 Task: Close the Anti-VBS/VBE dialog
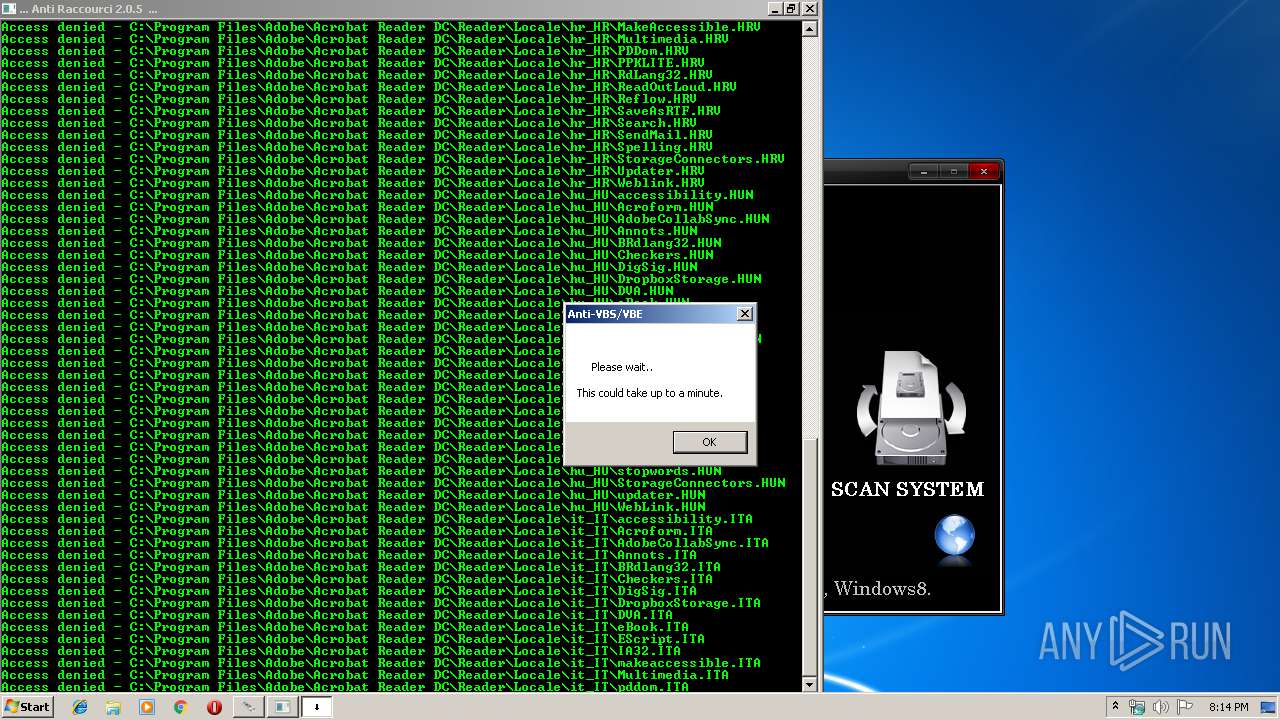click(x=744, y=314)
